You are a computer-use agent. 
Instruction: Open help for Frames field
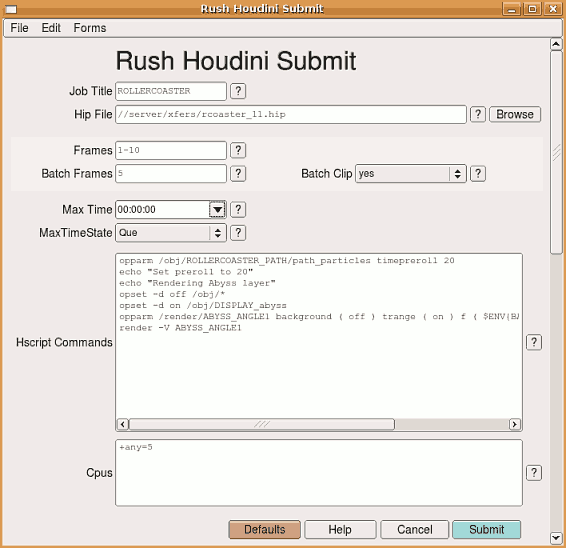tap(238, 150)
